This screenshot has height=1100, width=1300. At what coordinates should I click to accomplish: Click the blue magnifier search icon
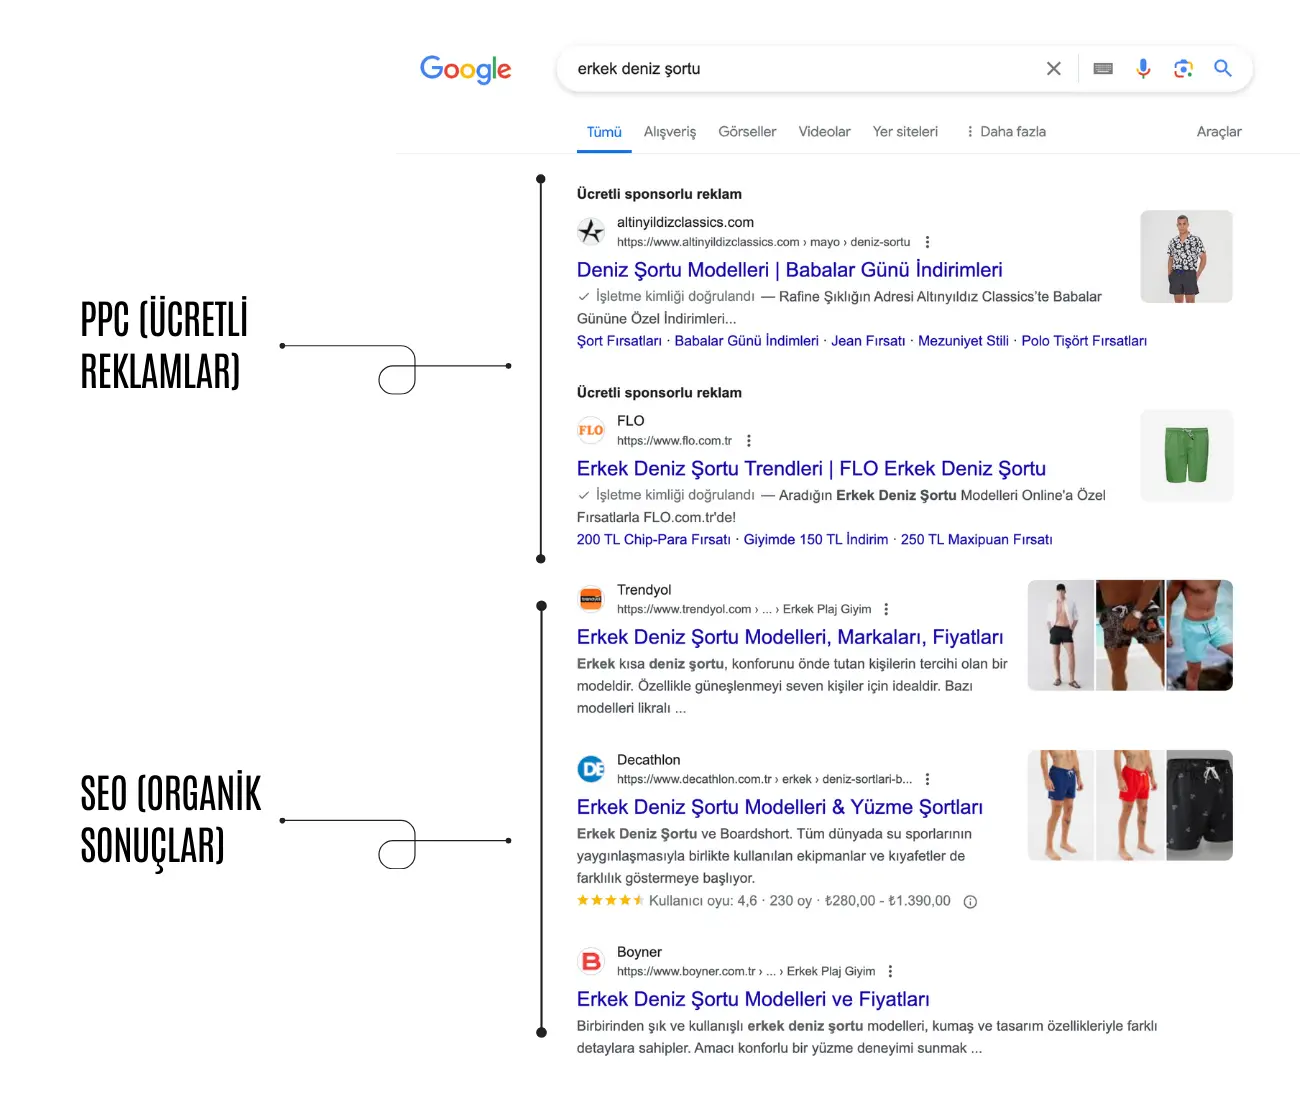point(1222,68)
